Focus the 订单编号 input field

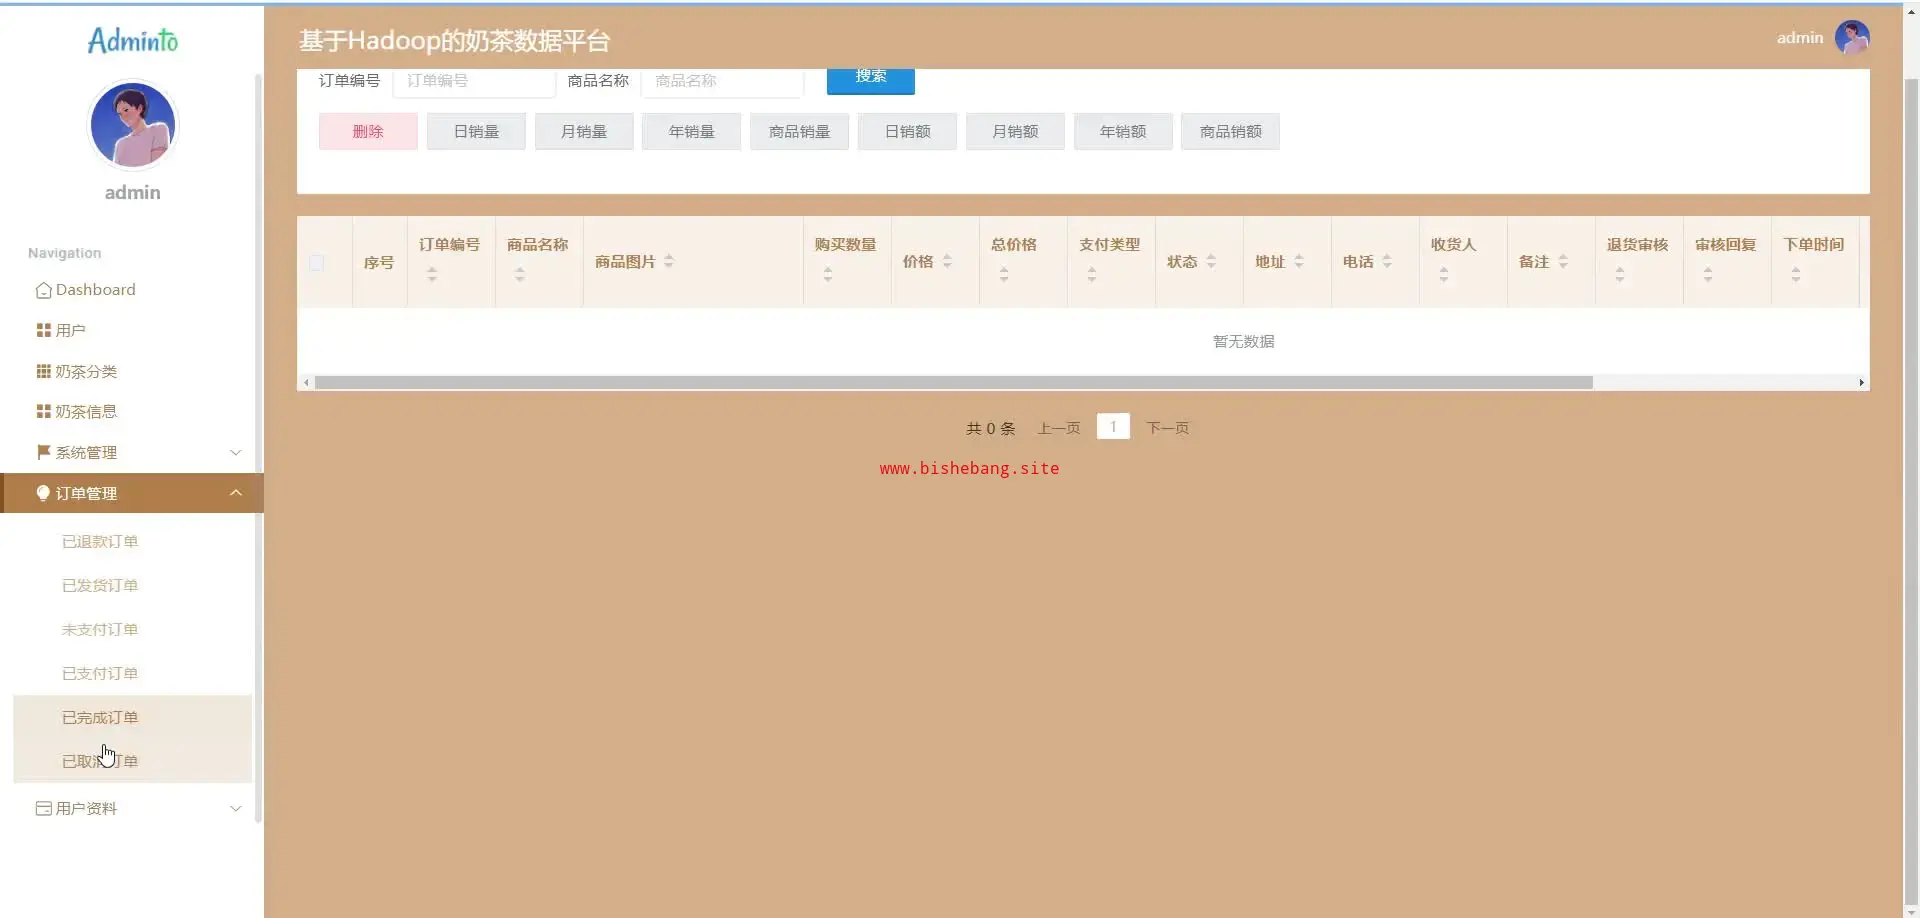[x=474, y=81]
